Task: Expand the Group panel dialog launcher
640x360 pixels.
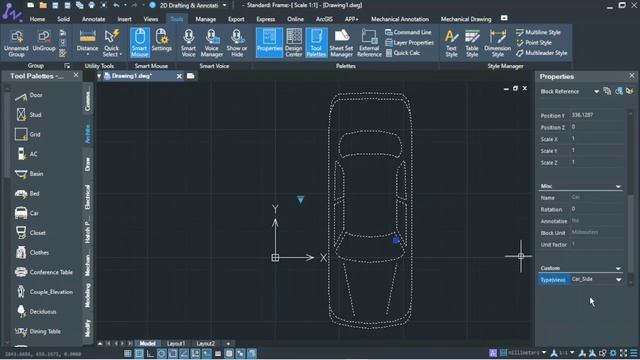Action: click(67, 66)
